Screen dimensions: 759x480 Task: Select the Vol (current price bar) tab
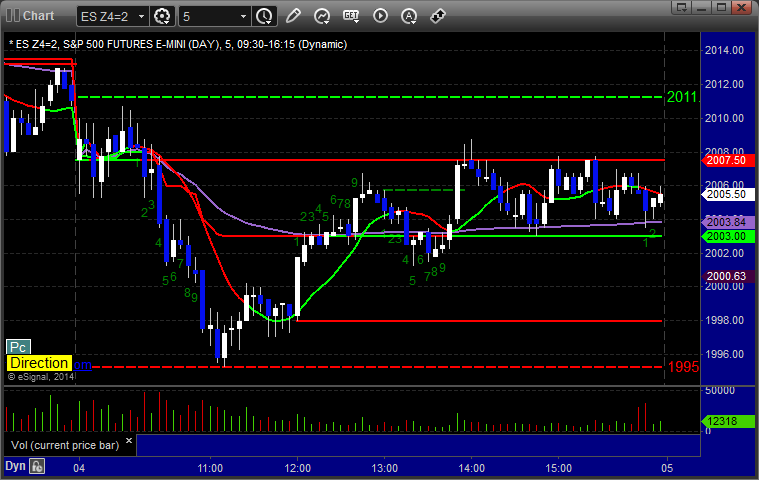65,445
